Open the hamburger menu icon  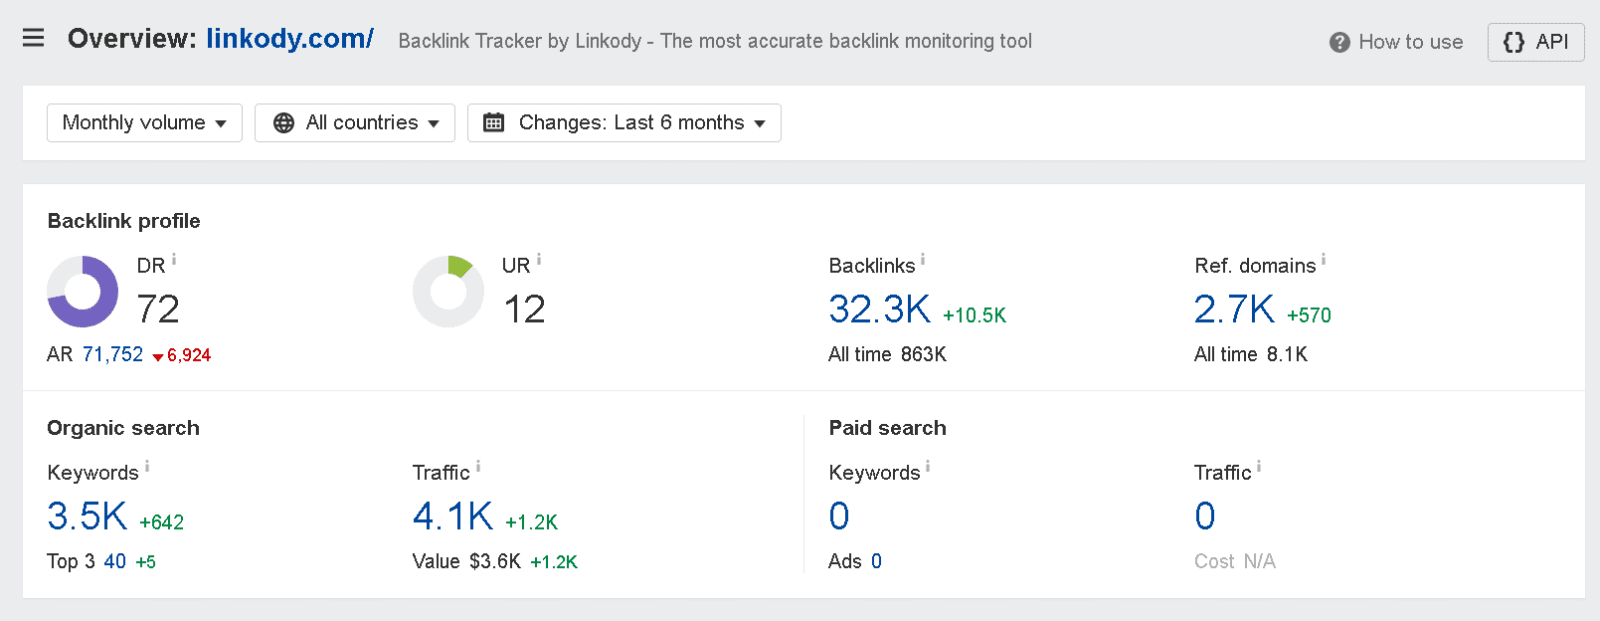(33, 38)
